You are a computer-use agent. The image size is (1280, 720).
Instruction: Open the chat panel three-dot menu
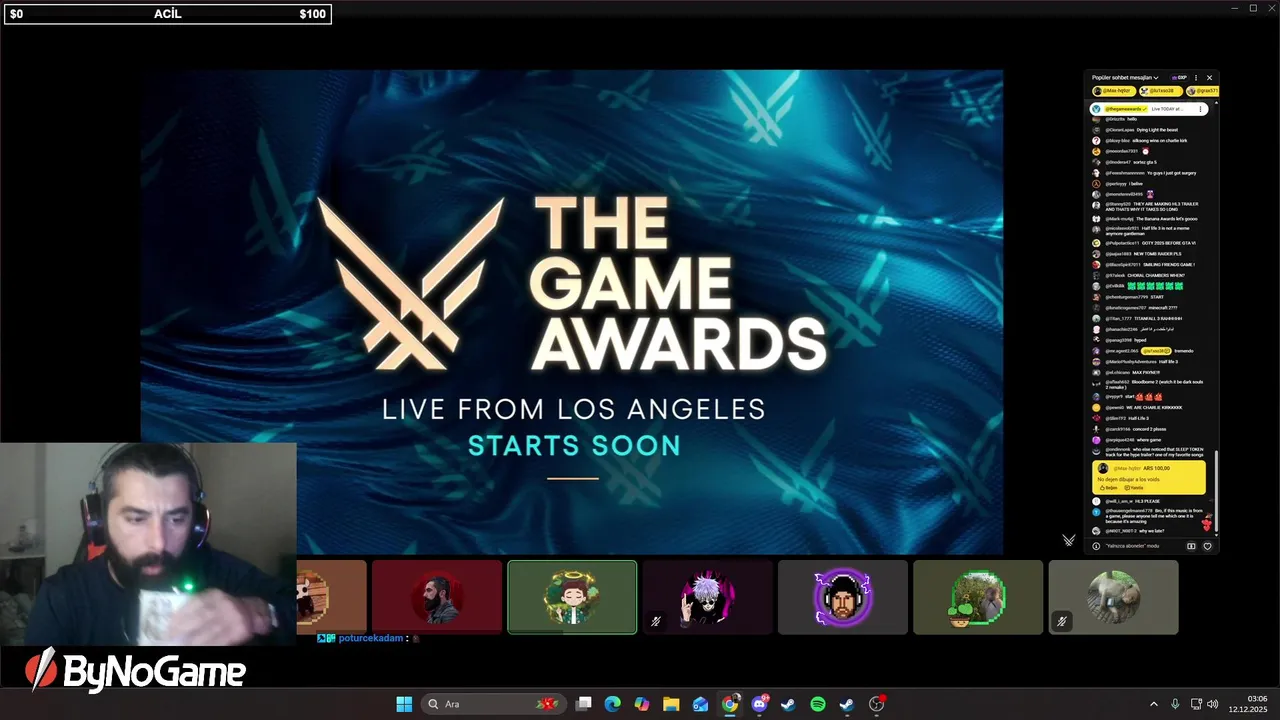coord(1196,77)
